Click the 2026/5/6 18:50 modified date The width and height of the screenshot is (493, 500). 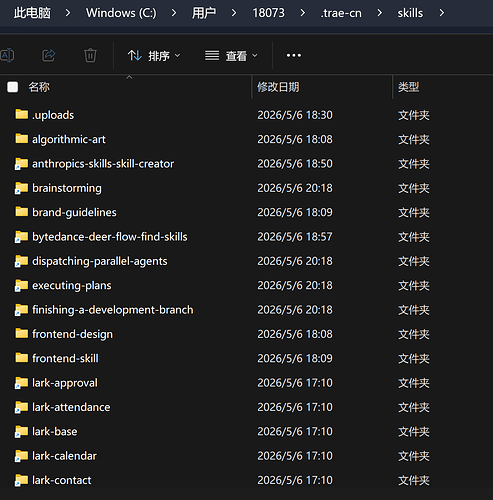tap(295, 164)
